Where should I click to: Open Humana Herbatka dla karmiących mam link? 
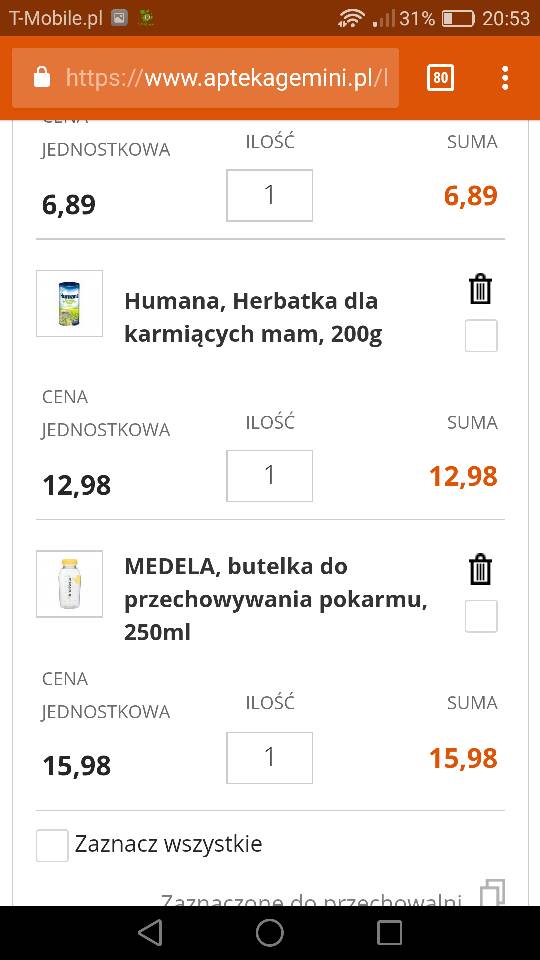(253, 318)
